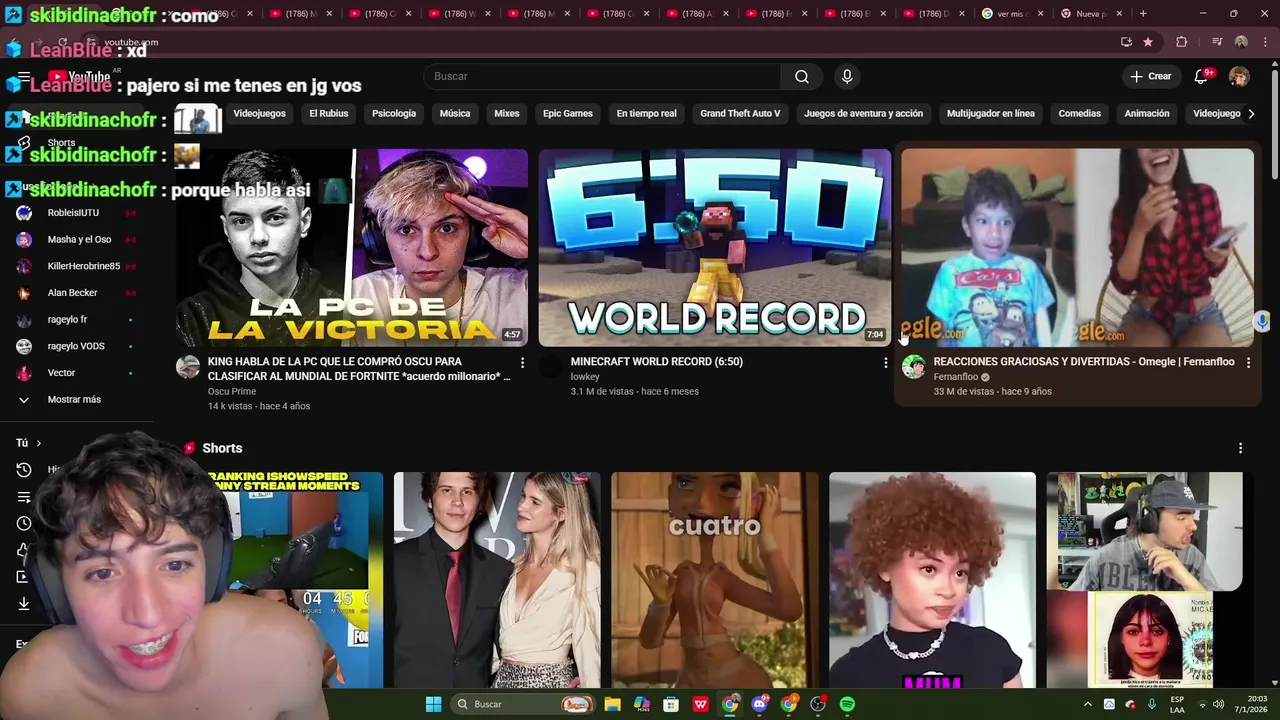Open lowkey channel link under Minecraft video
Image resolution: width=1280 pixels, height=720 pixels.
point(585,377)
